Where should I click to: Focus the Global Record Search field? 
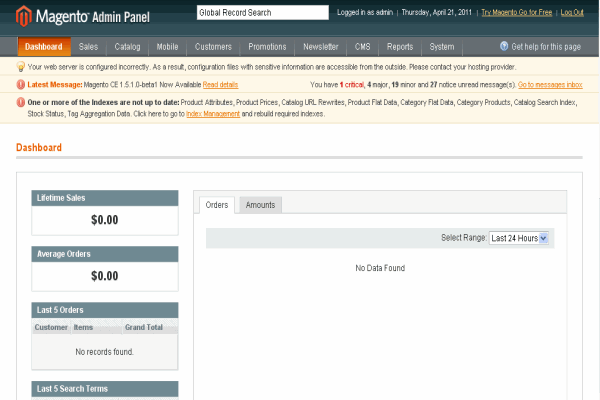tap(262, 13)
